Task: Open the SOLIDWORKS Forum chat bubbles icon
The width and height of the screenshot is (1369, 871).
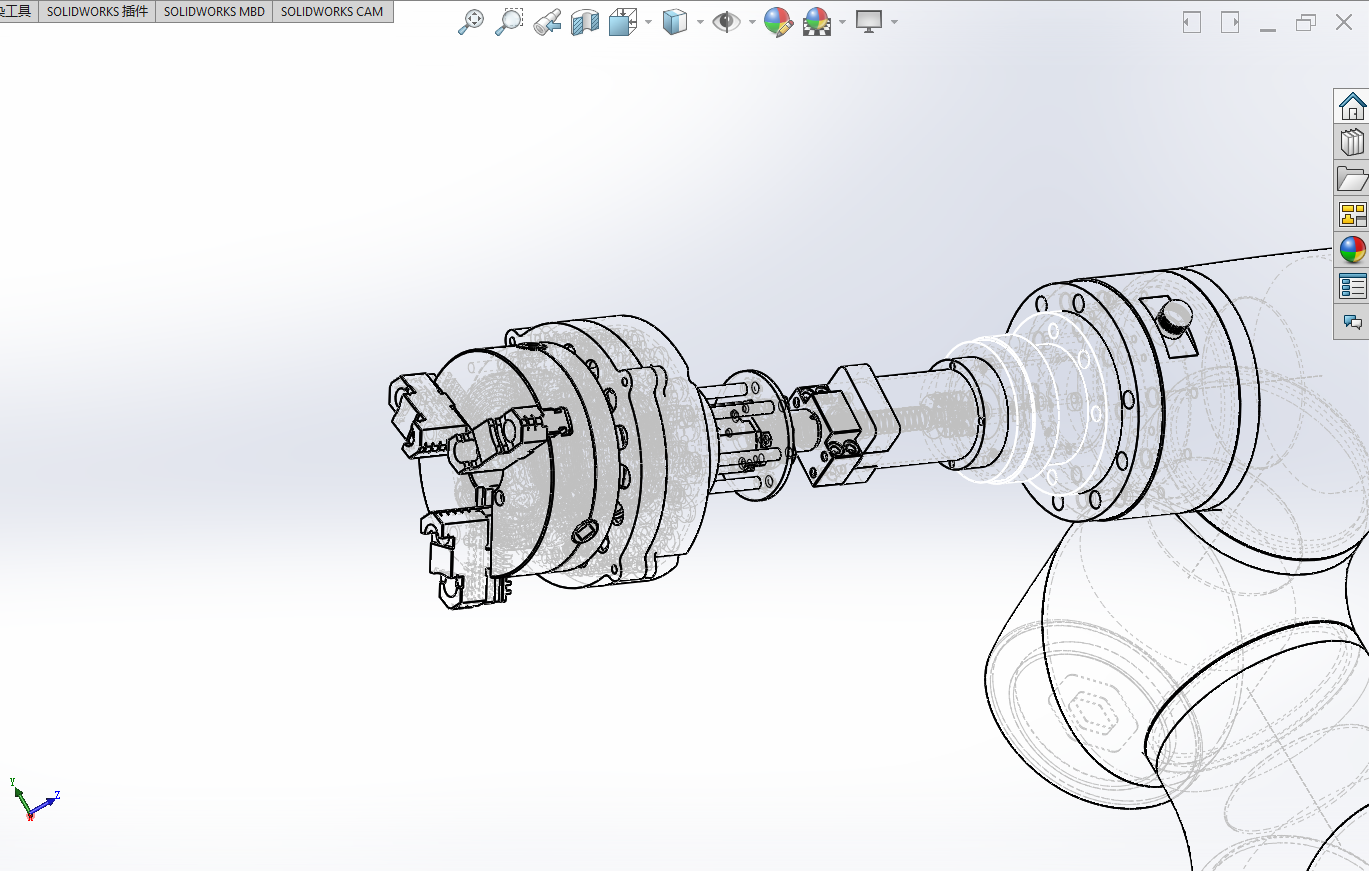Action: [x=1352, y=322]
